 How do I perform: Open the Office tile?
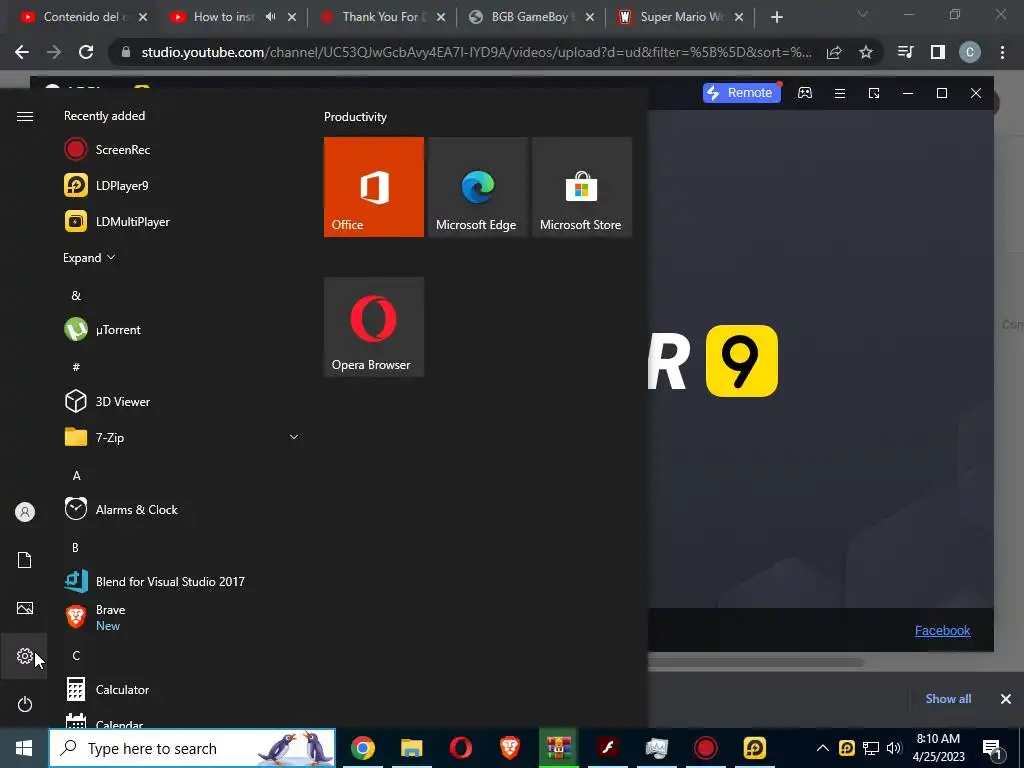click(374, 187)
